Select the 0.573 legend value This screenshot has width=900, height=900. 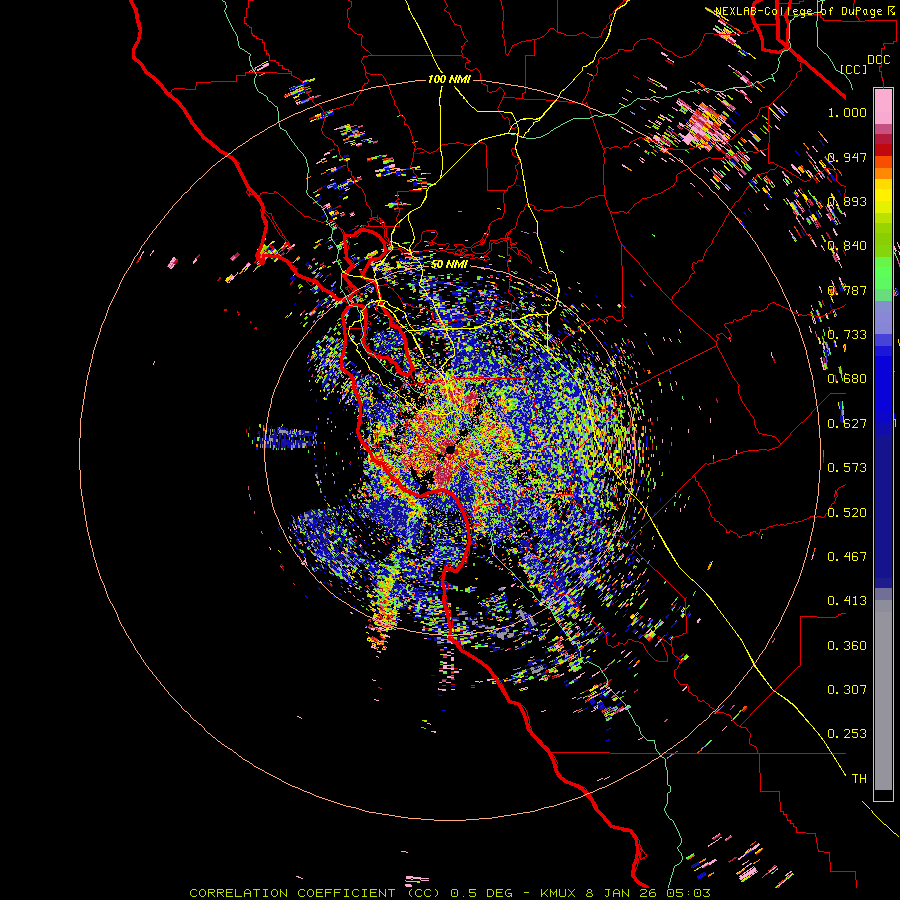(x=847, y=468)
